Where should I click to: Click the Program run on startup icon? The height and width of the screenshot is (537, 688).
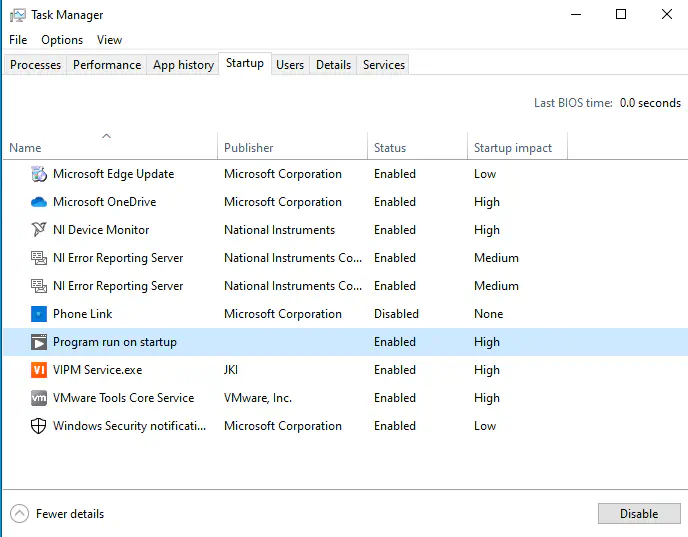[39, 342]
